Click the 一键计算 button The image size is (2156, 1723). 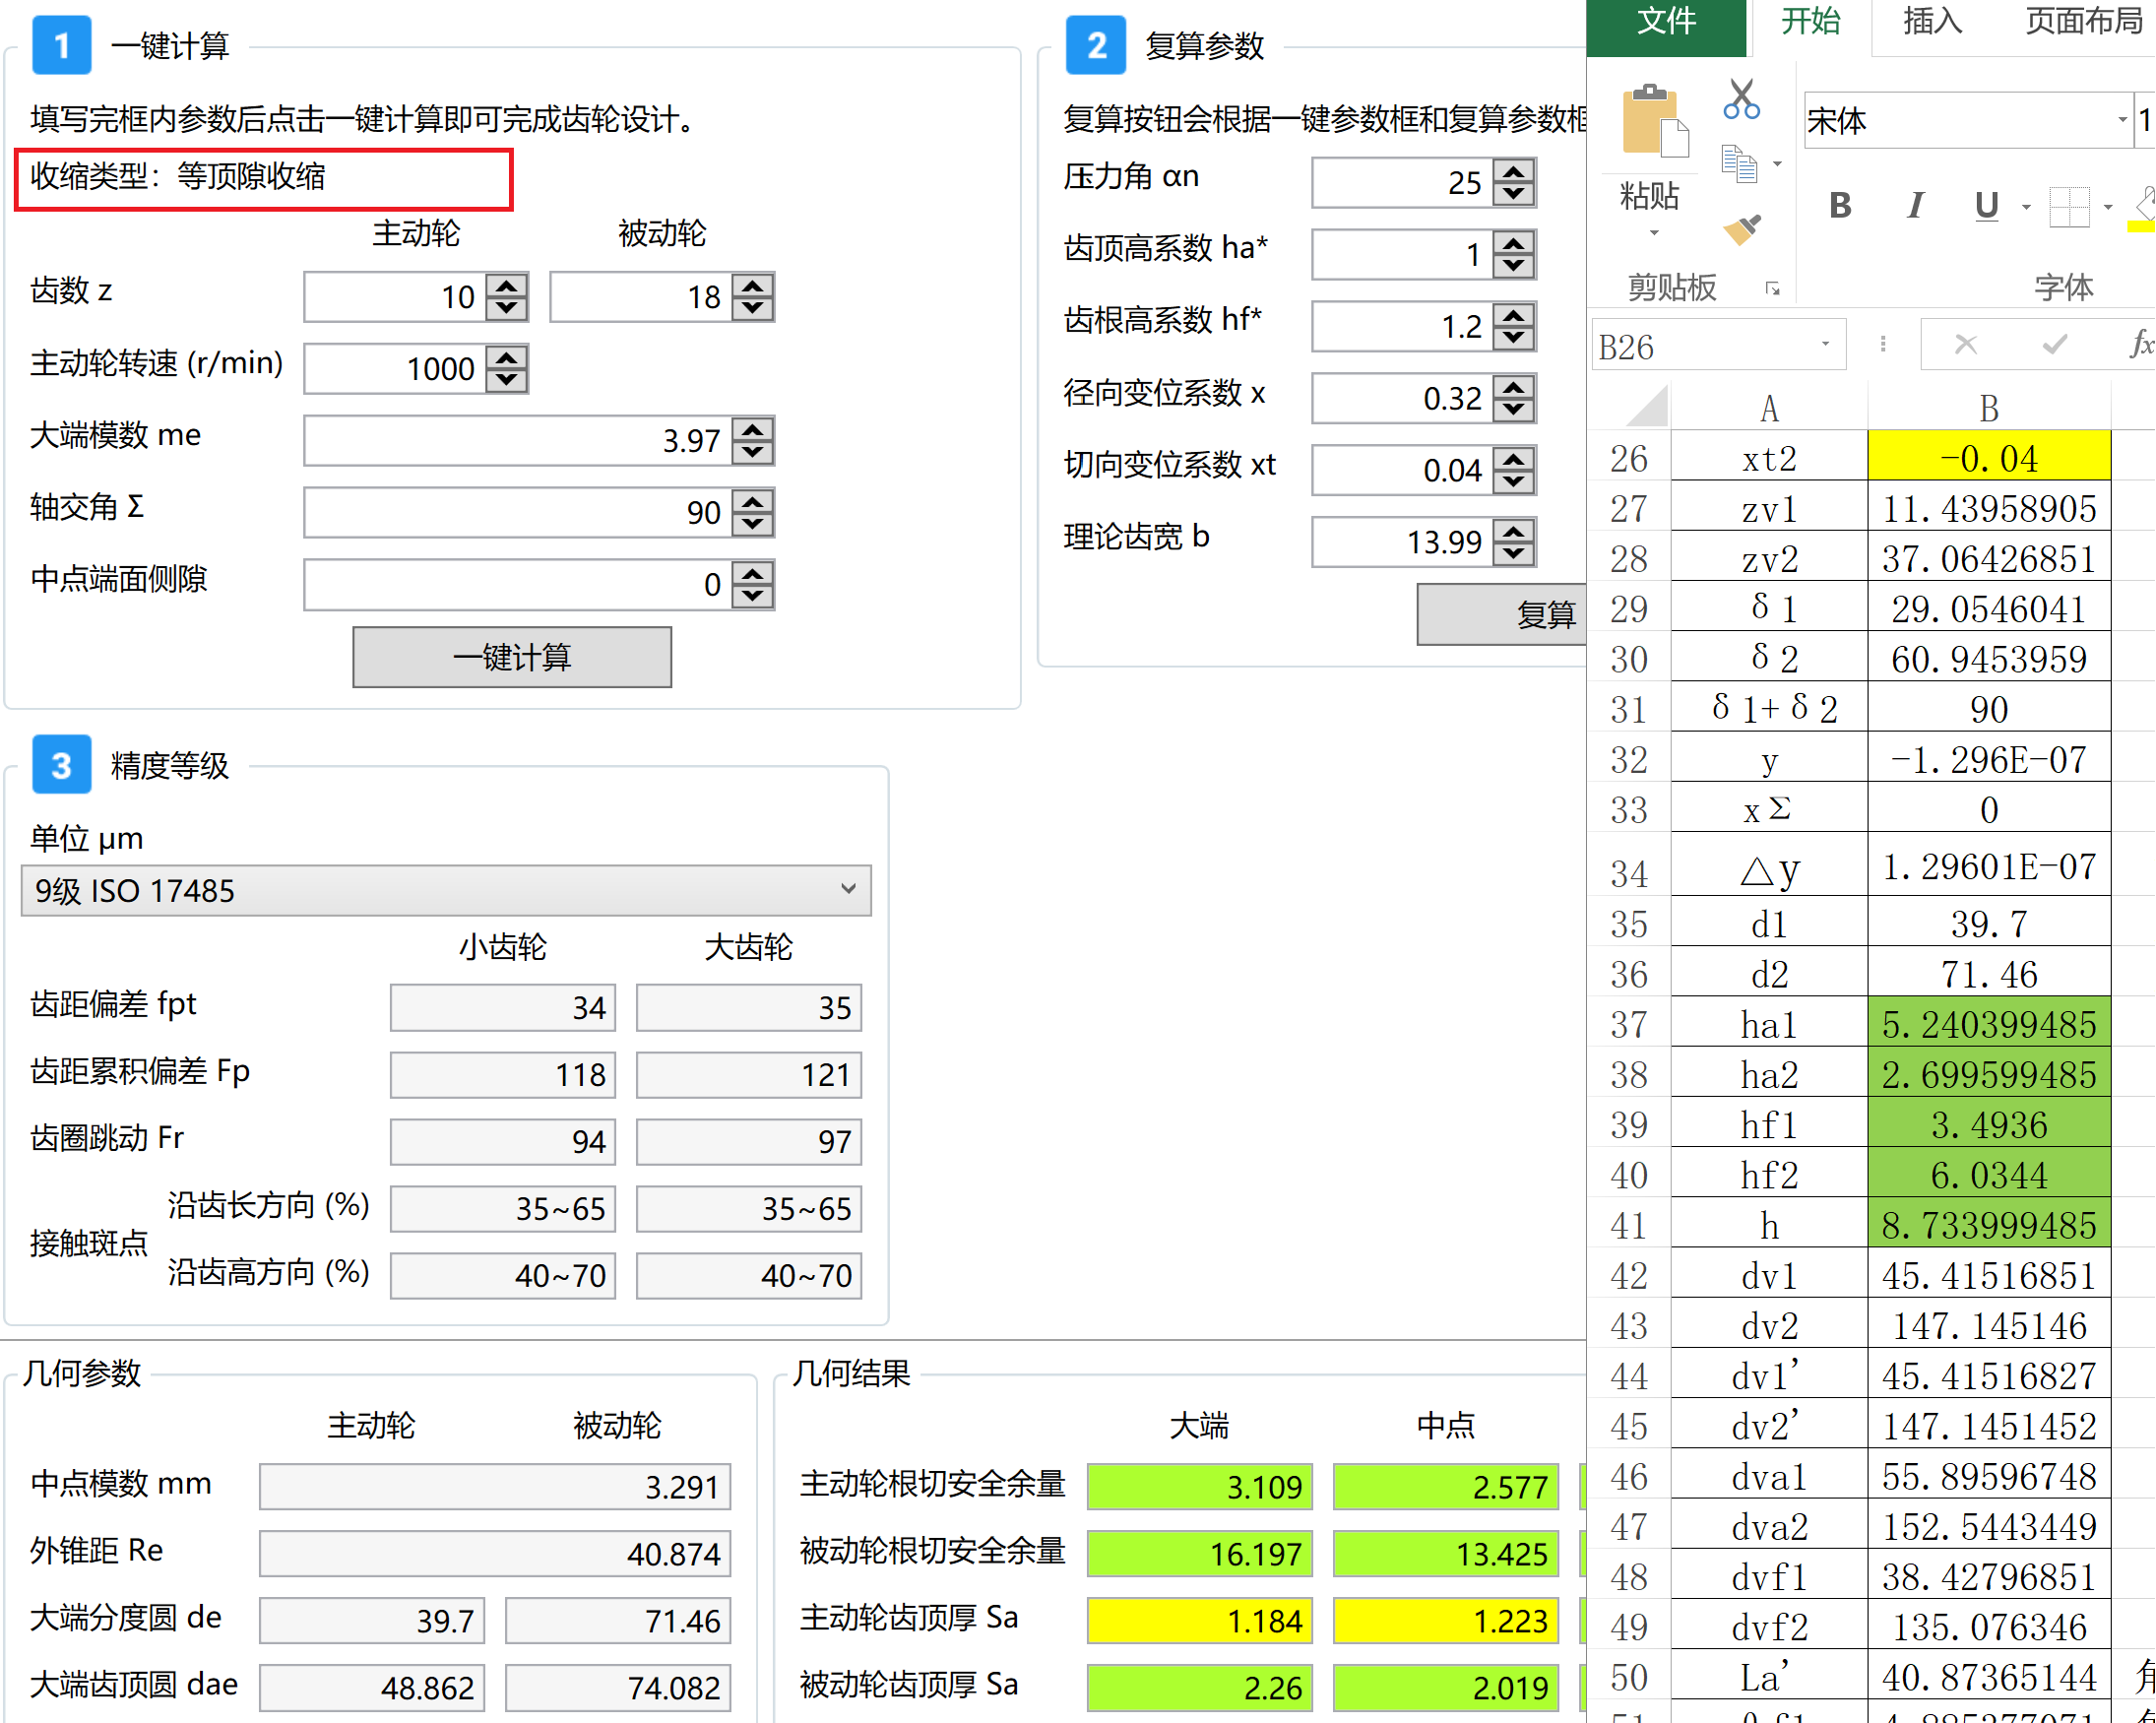tap(512, 657)
